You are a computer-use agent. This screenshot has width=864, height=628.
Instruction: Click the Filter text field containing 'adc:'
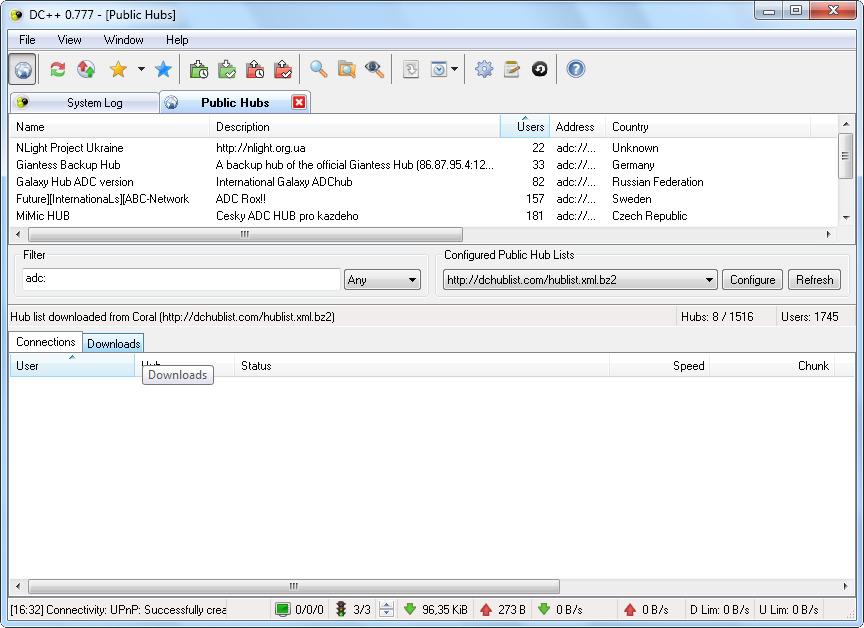pyautogui.click(x=181, y=279)
